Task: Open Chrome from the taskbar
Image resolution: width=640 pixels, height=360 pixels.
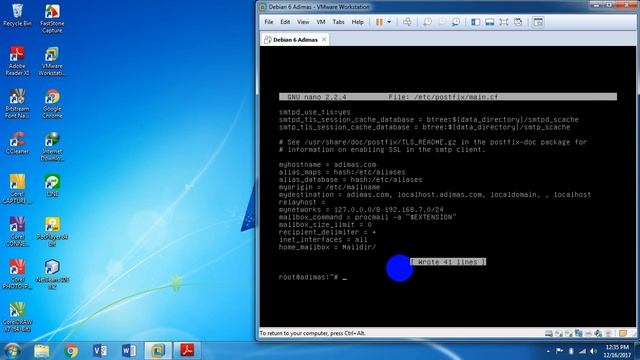Action: pos(71,351)
